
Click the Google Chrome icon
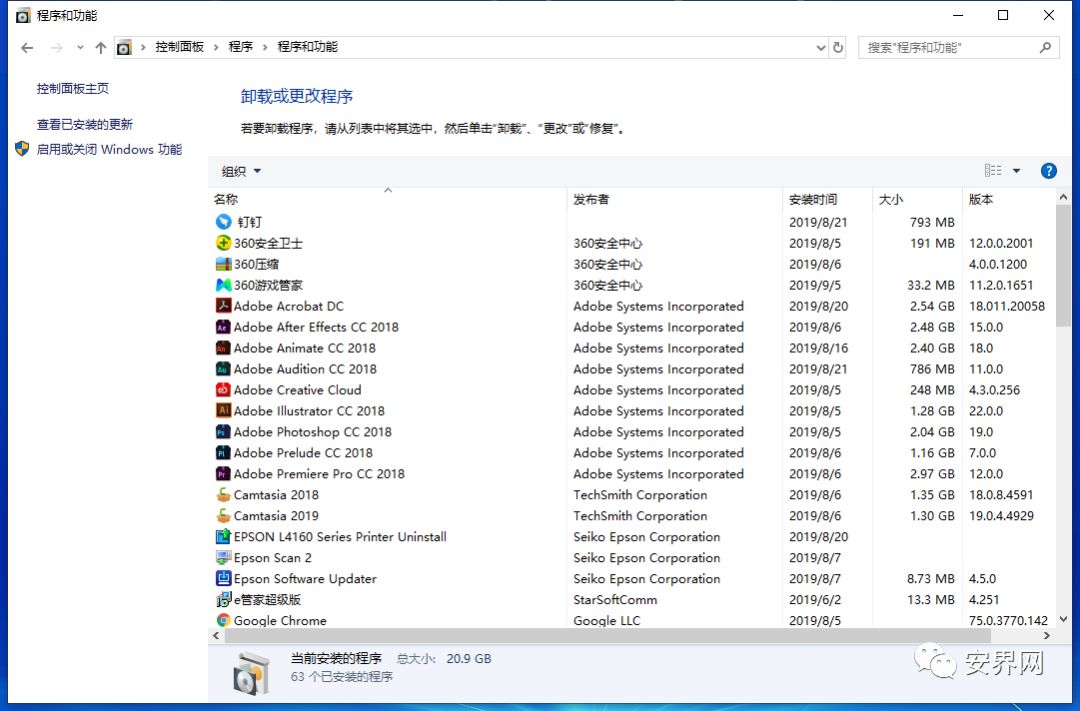pos(223,620)
